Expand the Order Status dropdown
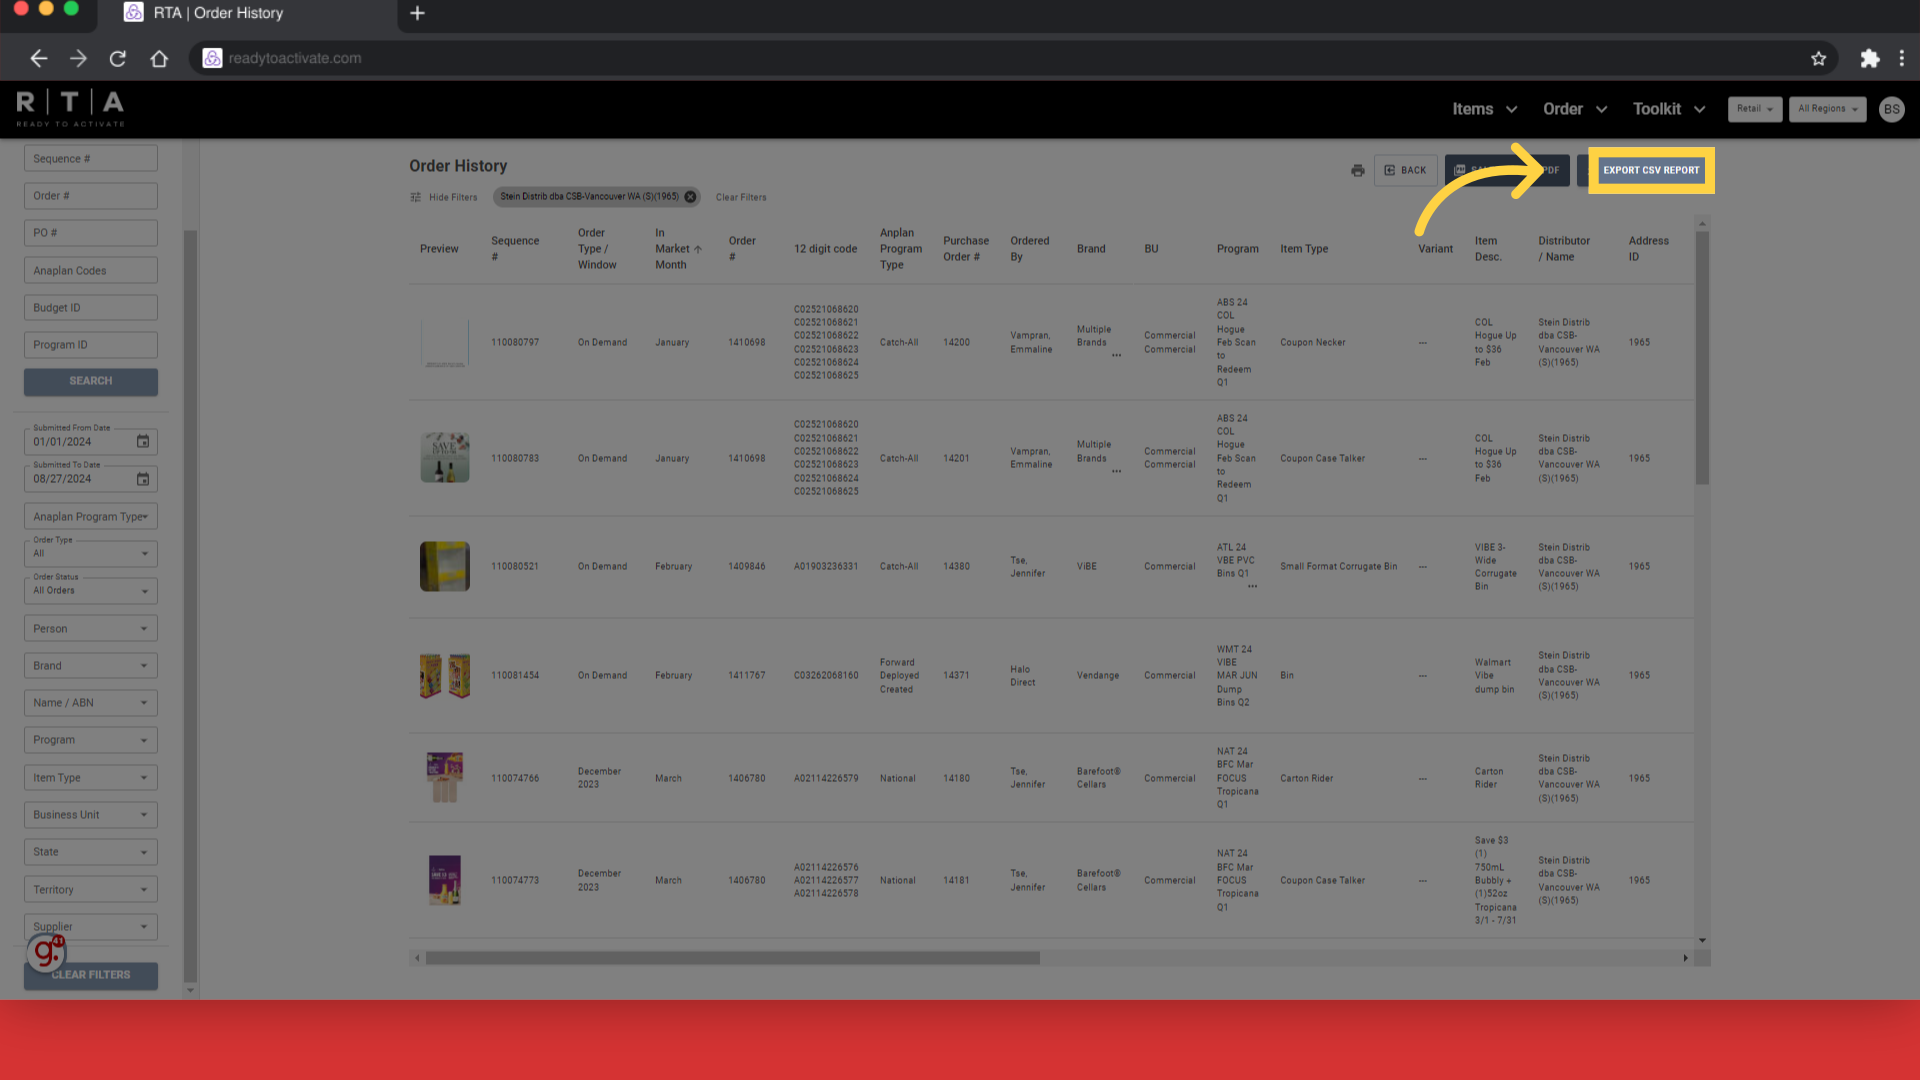The image size is (1920, 1080). [x=91, y=591]
